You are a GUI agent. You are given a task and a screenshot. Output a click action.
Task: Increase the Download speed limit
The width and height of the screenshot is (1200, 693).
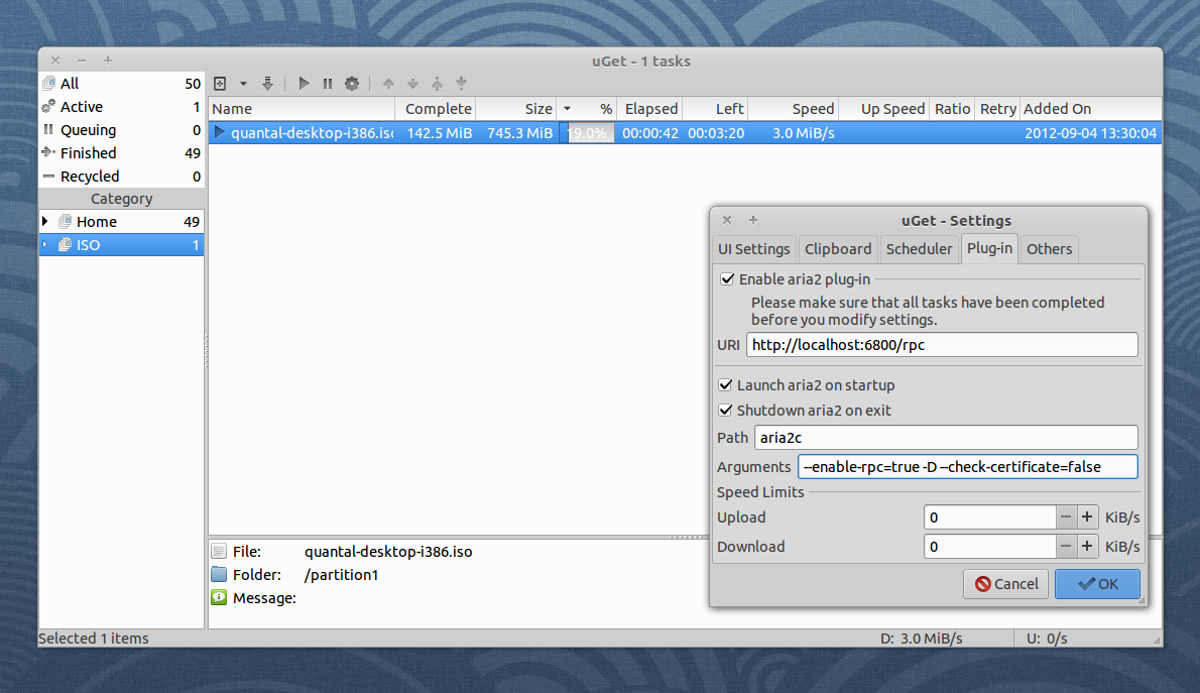click(1087, 546)
